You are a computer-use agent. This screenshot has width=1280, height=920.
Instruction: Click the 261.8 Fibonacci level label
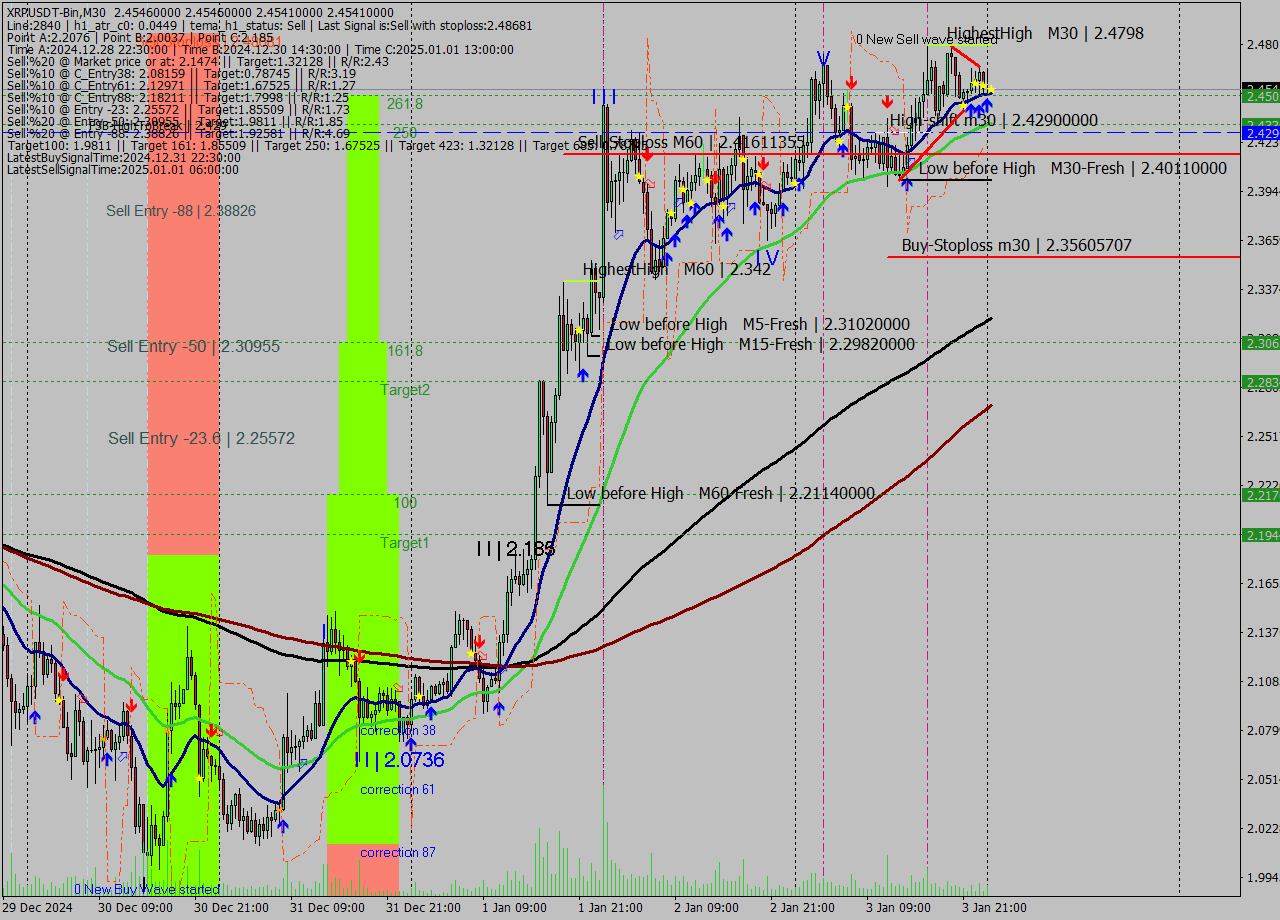coord(405,104)
